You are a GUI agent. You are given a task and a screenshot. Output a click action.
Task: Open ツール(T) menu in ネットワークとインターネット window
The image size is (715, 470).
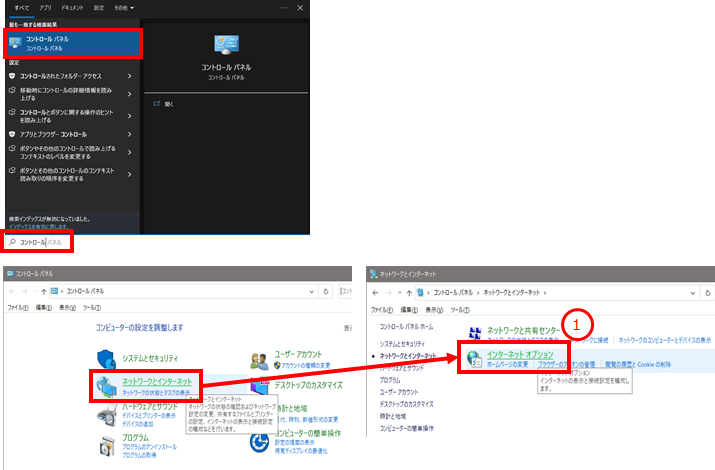460,310
